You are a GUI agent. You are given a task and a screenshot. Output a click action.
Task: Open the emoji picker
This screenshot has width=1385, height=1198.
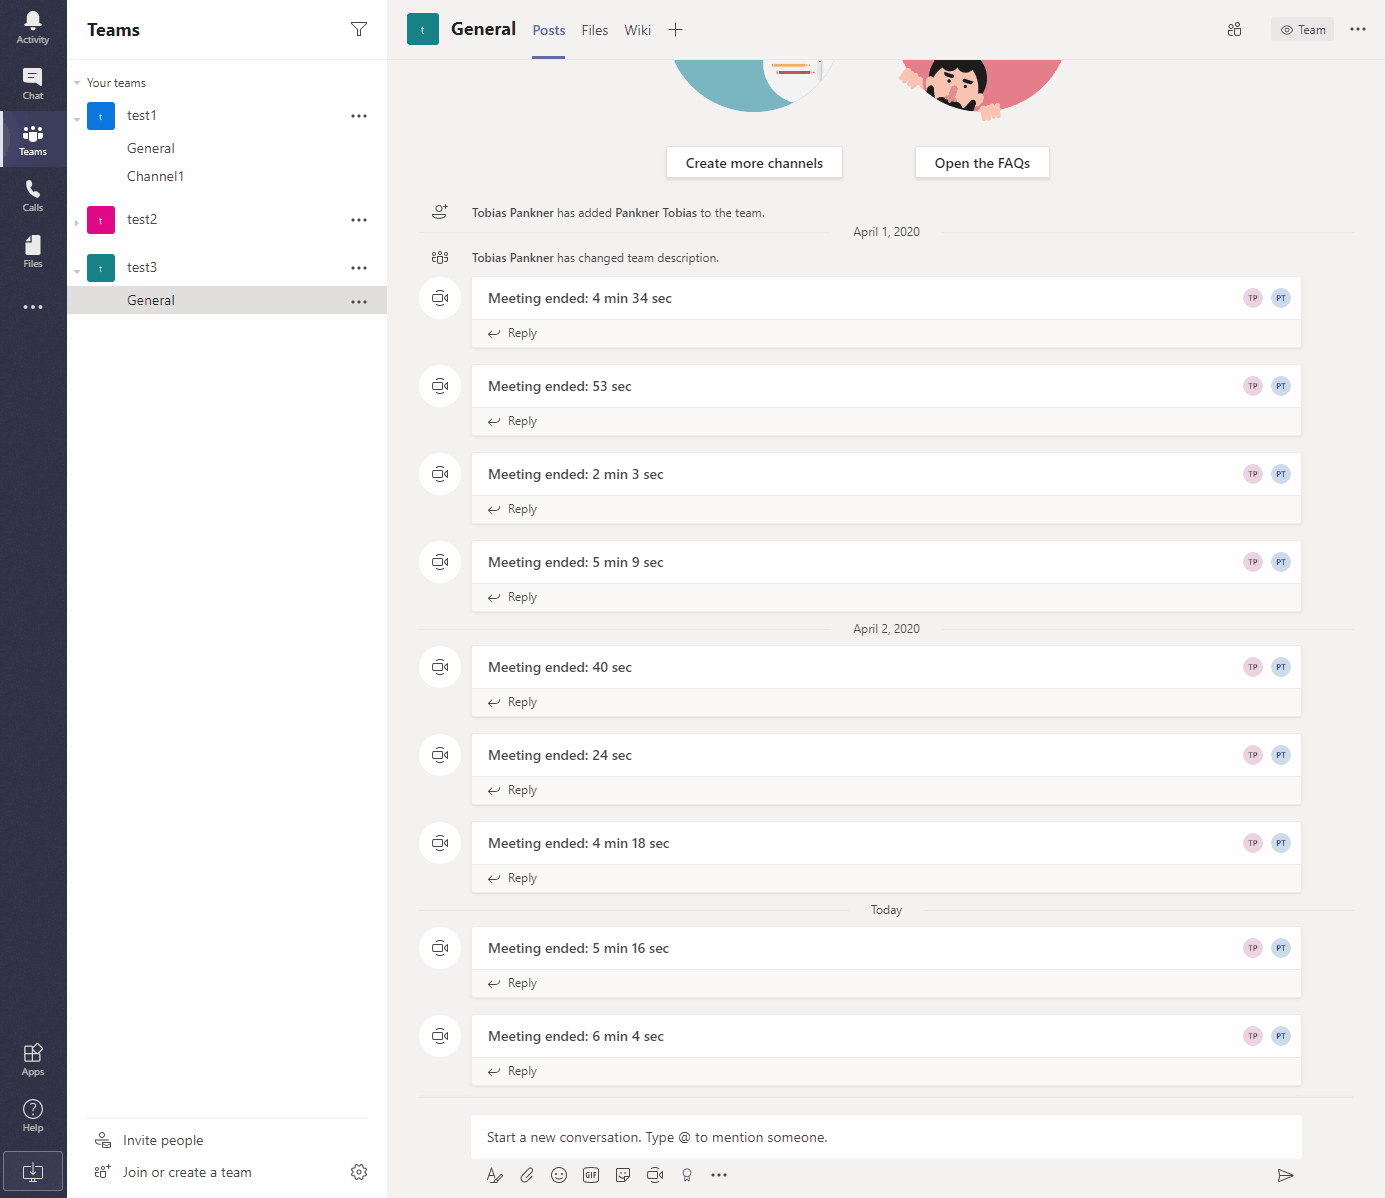(559, 1175)
